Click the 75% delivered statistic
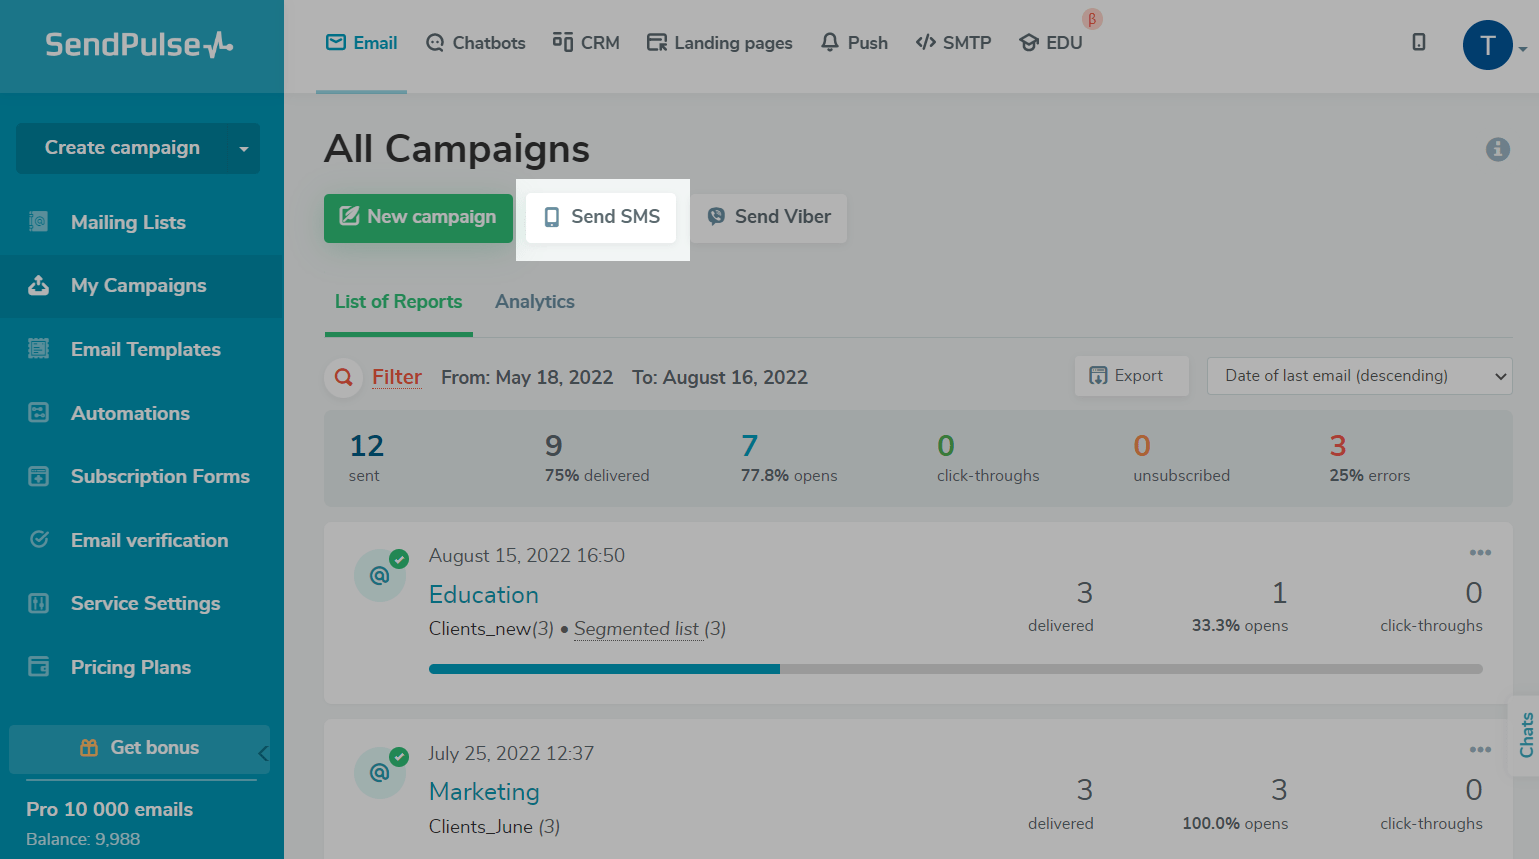 point(597,457)
